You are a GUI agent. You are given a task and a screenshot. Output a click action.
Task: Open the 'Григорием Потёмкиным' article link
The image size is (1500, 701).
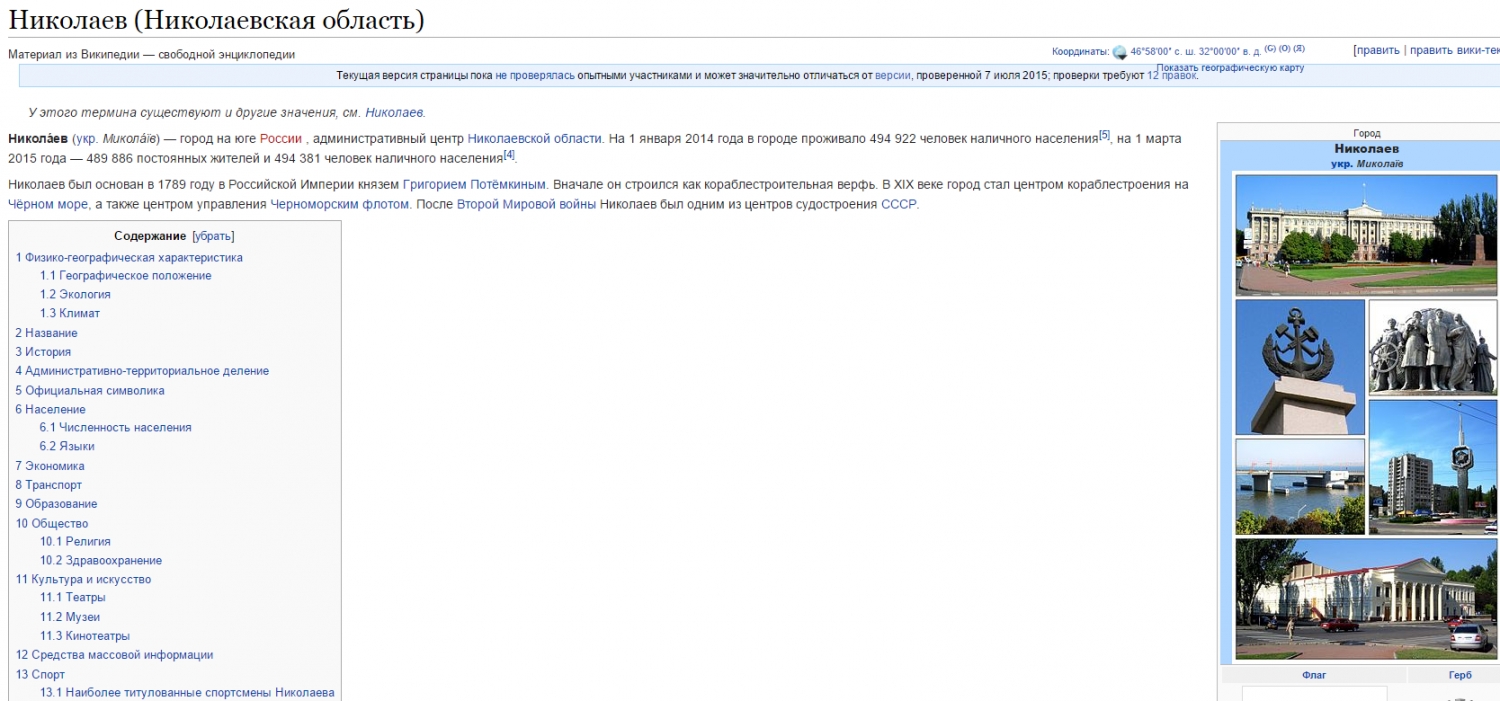(x=474, y=185)
